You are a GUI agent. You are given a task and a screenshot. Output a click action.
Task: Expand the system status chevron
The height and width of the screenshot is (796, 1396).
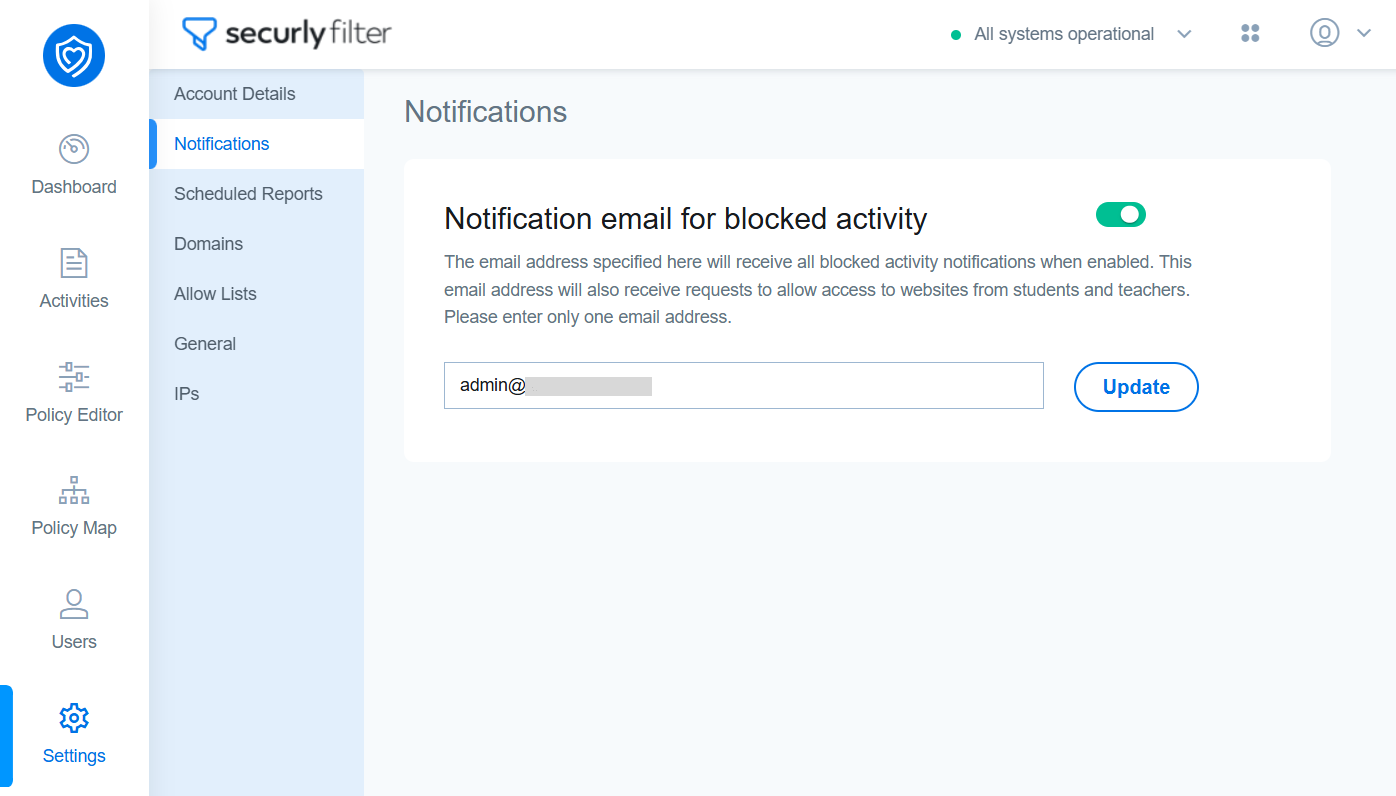click(1184, 34)
